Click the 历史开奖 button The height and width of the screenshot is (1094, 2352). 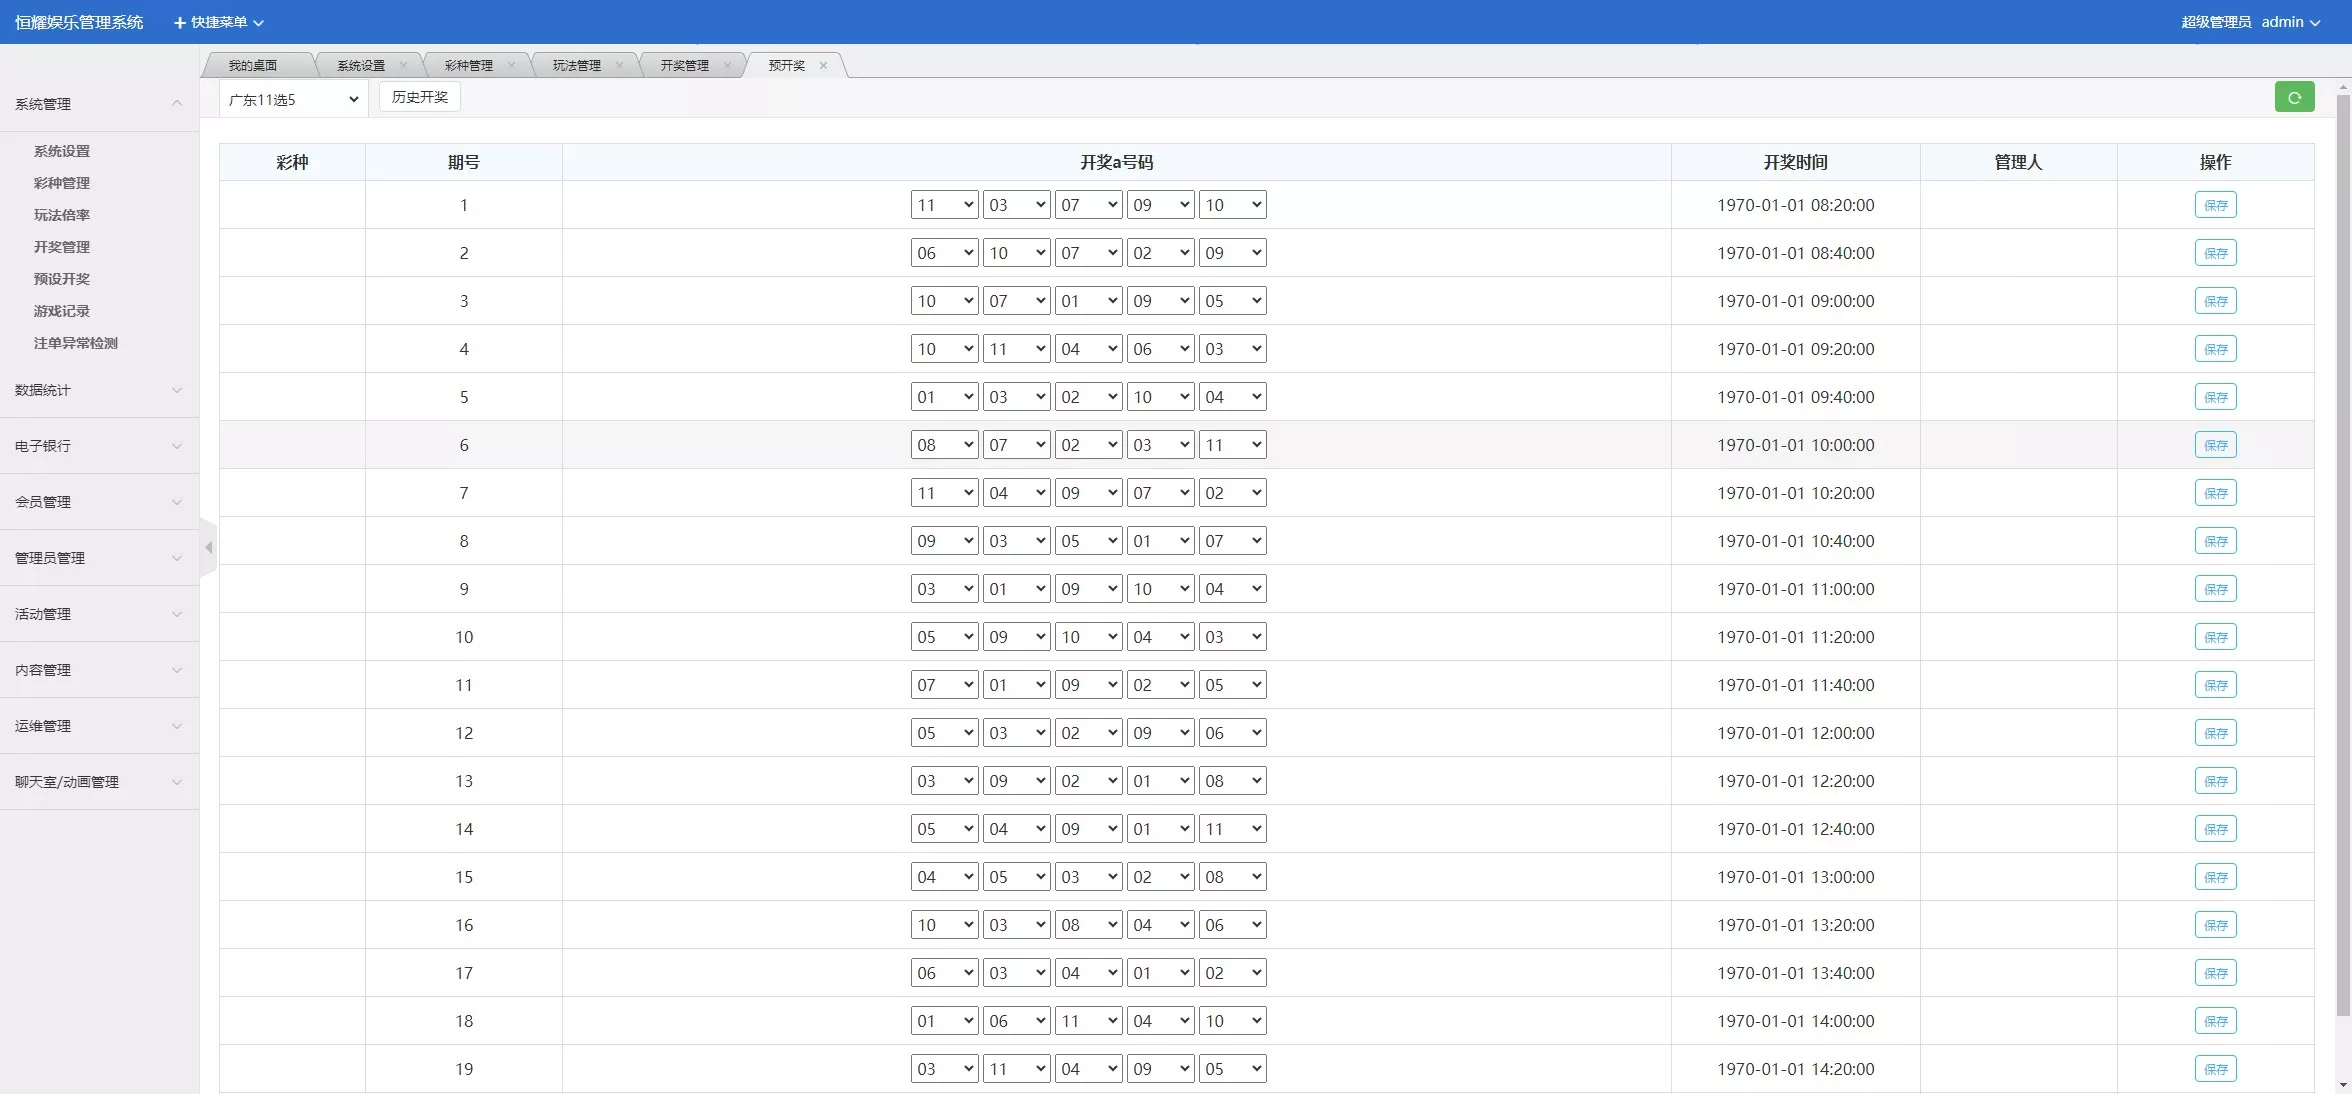420,97
